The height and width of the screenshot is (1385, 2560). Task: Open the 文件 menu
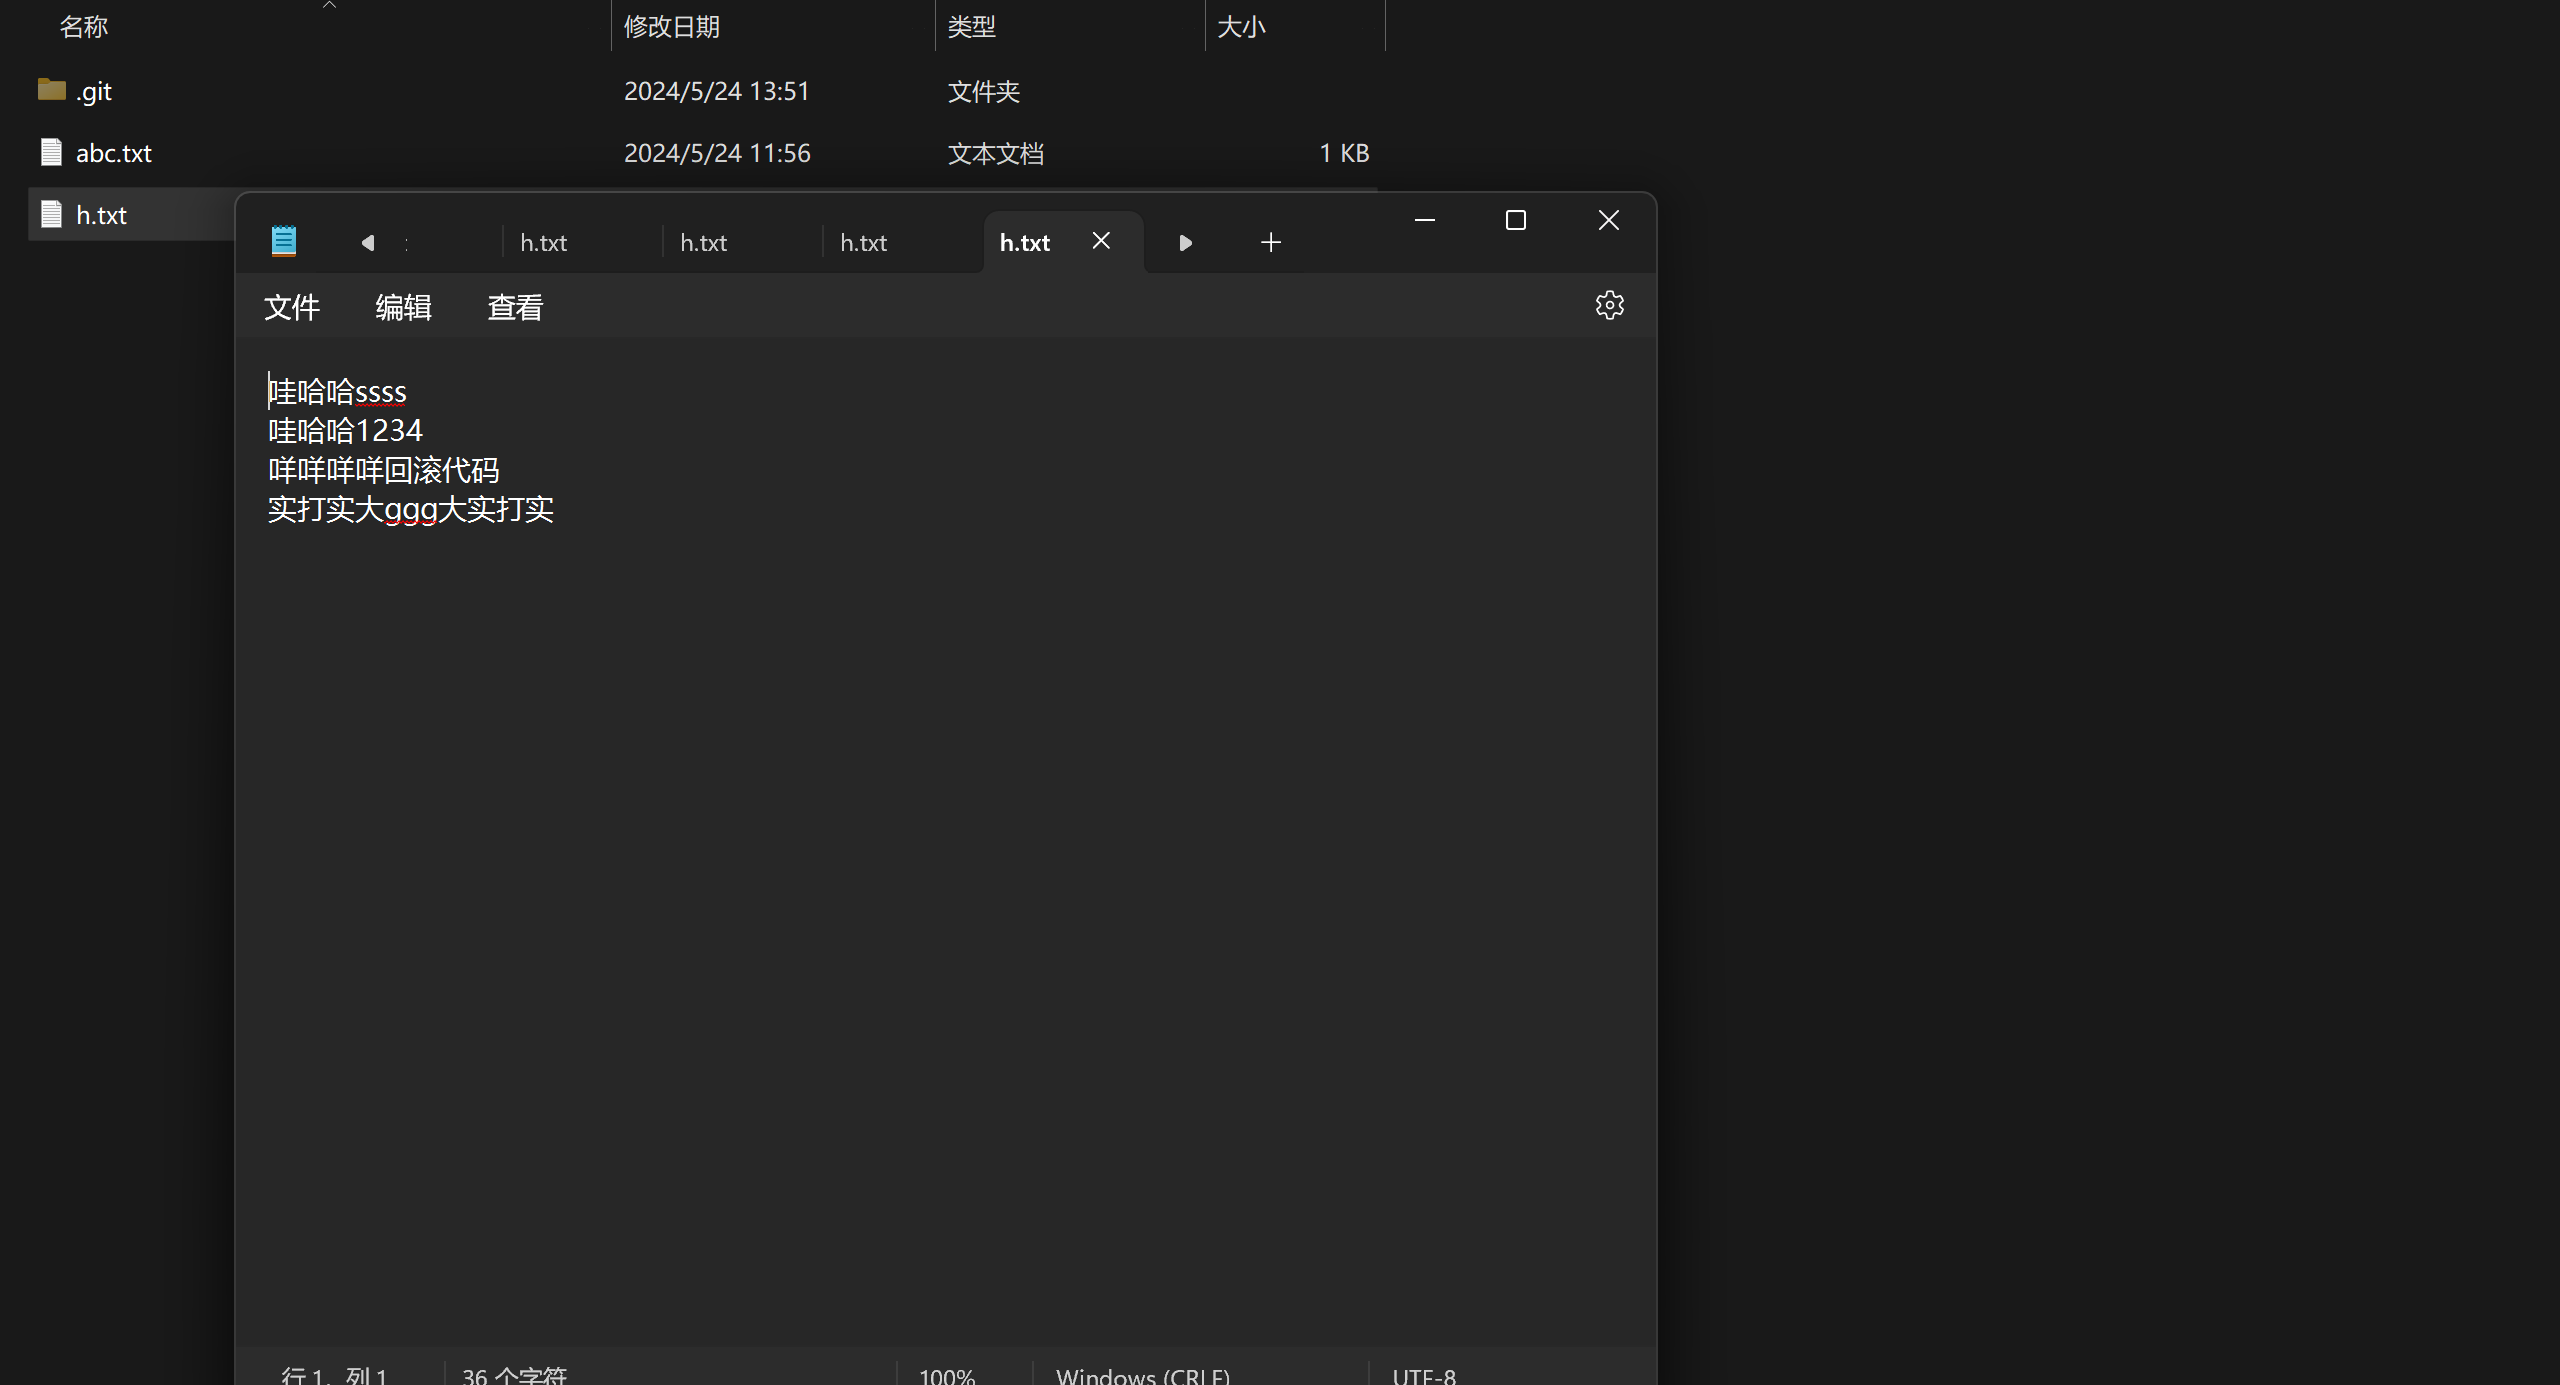pyautogui.click(x=291, y=307)
